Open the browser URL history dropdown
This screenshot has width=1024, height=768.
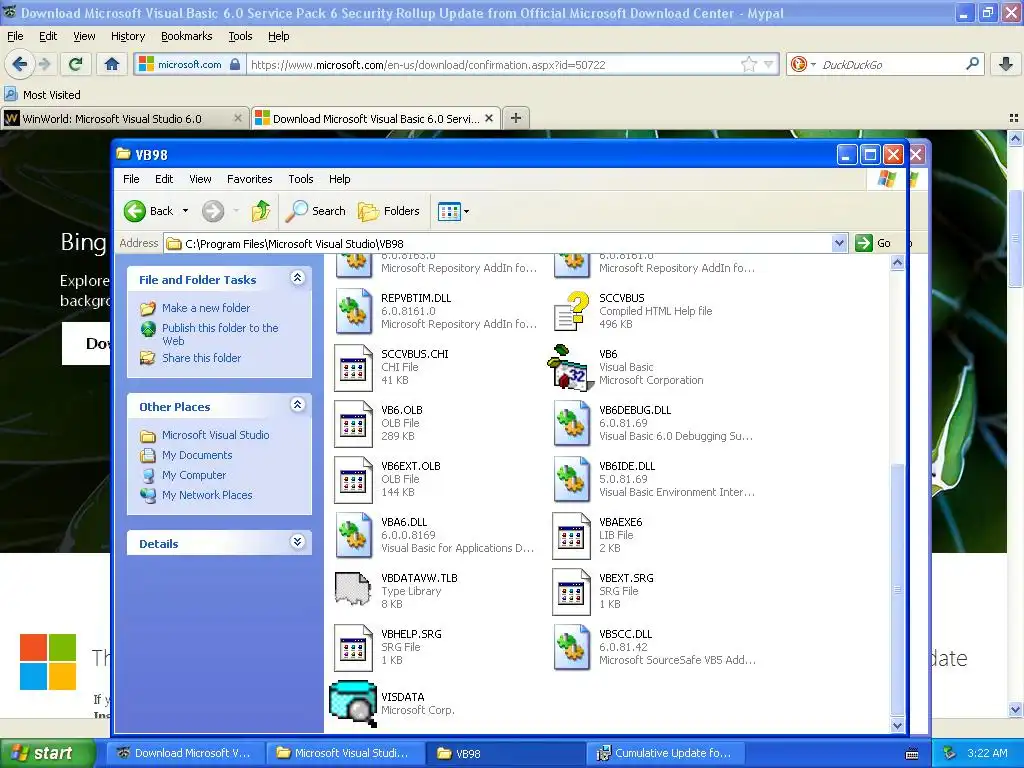[x=769, y=64]
